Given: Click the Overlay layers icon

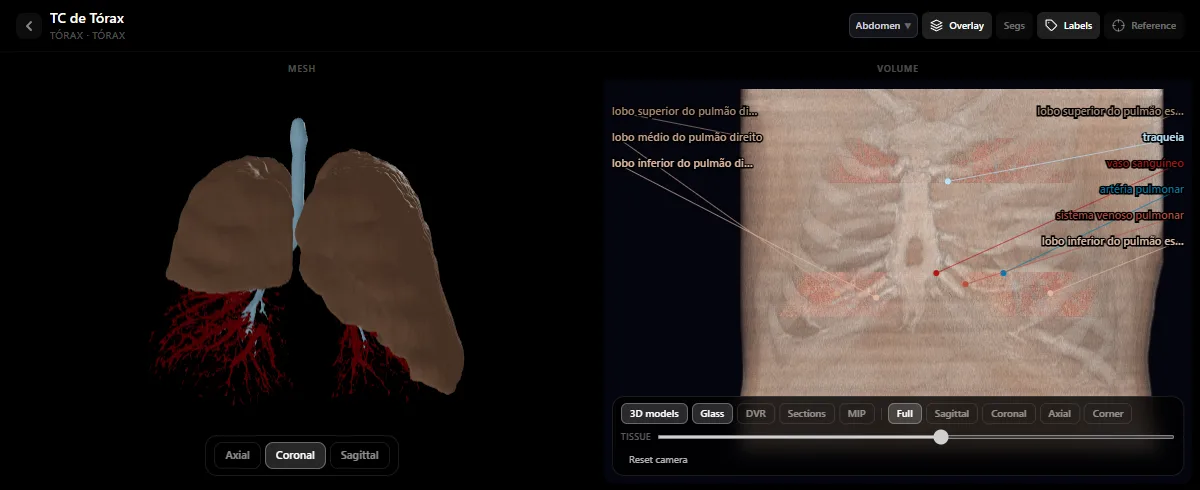Looking at the screenshot, I should pyautogui.click(x=936, y=26).
